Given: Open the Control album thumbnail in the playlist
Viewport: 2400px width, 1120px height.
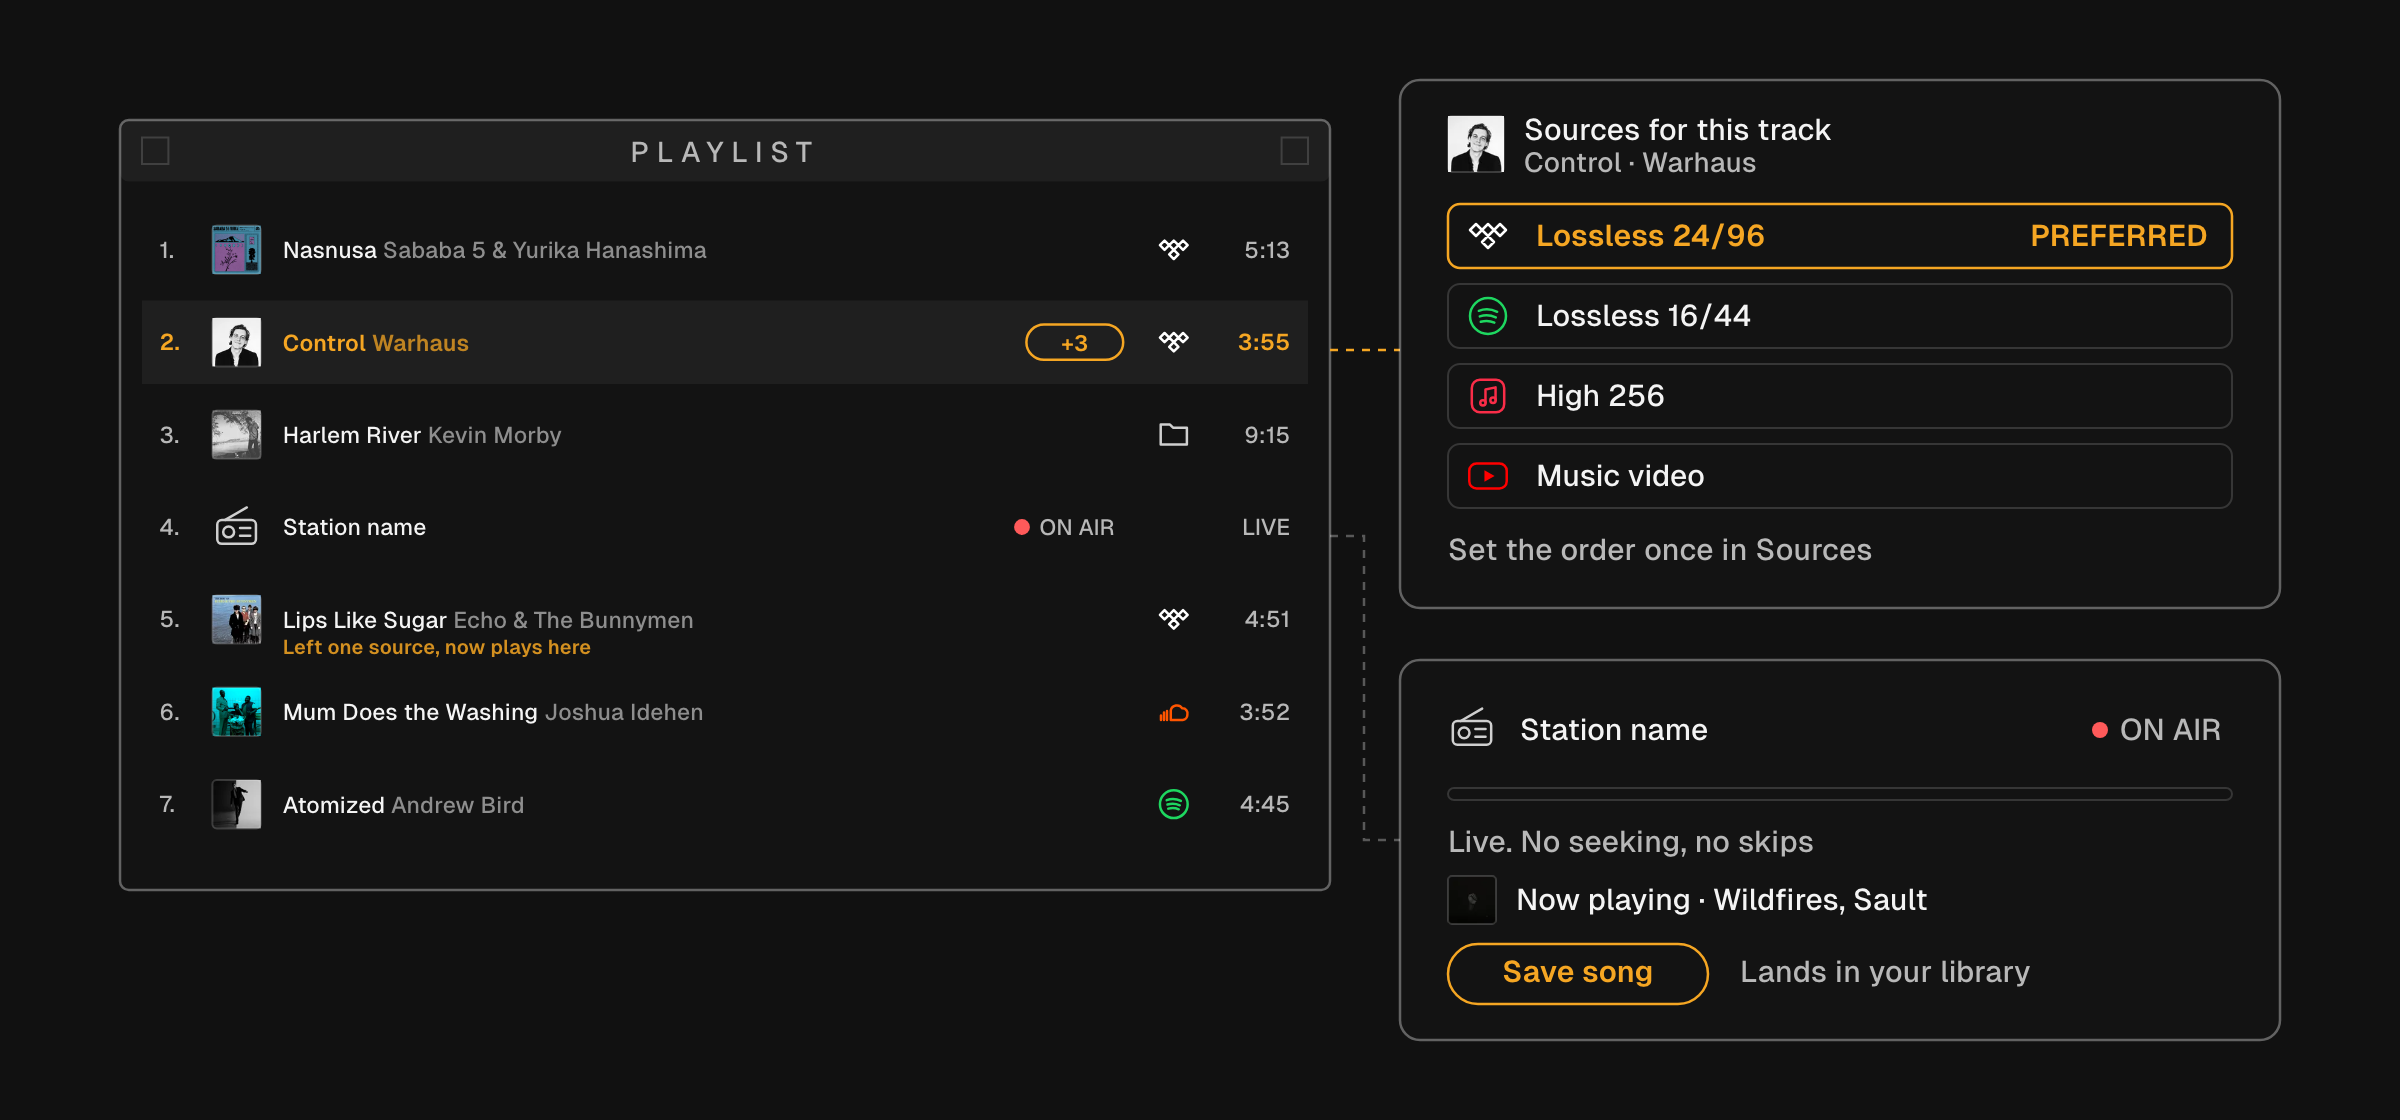Looking at the screenshot, I should [x=236, y=342].
